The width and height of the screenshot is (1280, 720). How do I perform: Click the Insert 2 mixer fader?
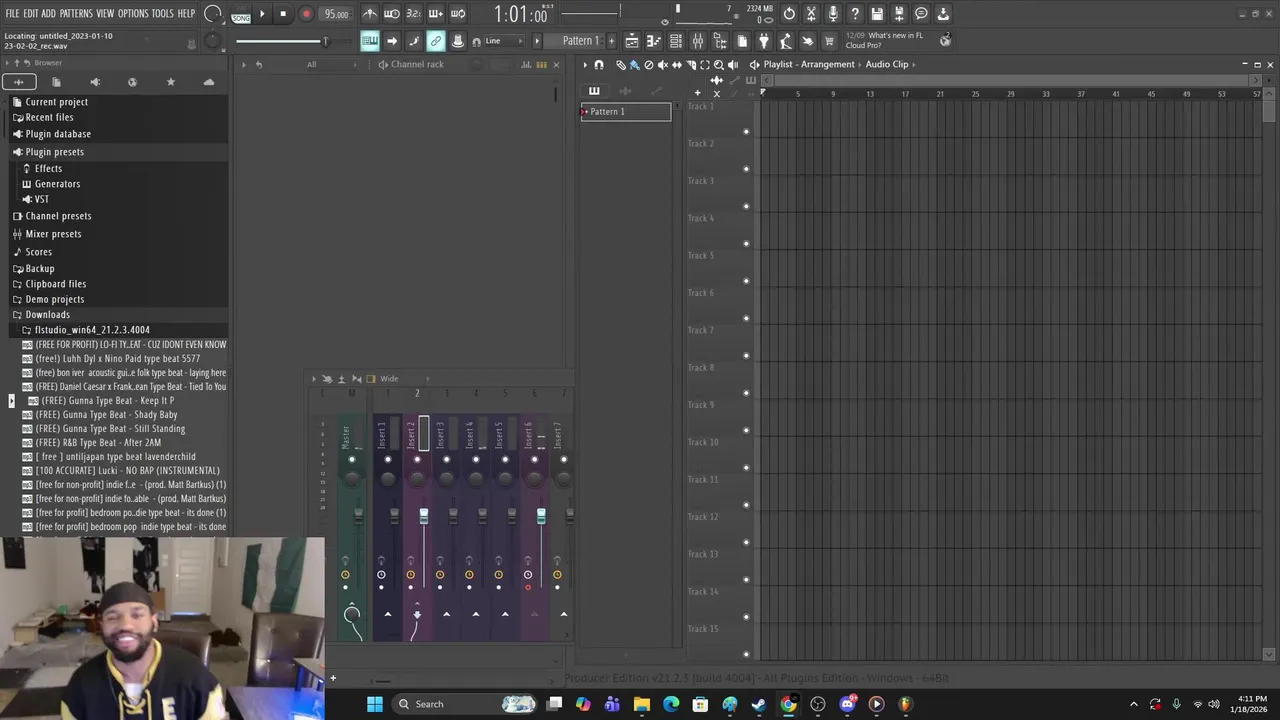pyautogui.click(x=424, y=516)
